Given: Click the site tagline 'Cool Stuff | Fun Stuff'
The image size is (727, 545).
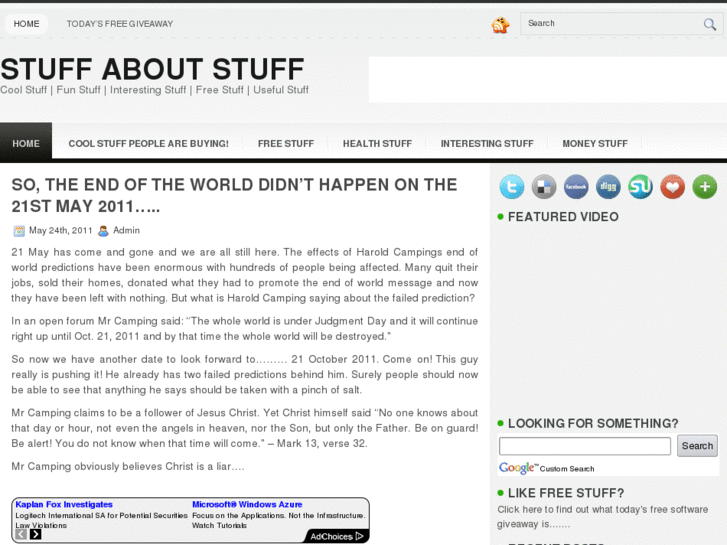Looking at the screenshot, I should tap(154, 90).
